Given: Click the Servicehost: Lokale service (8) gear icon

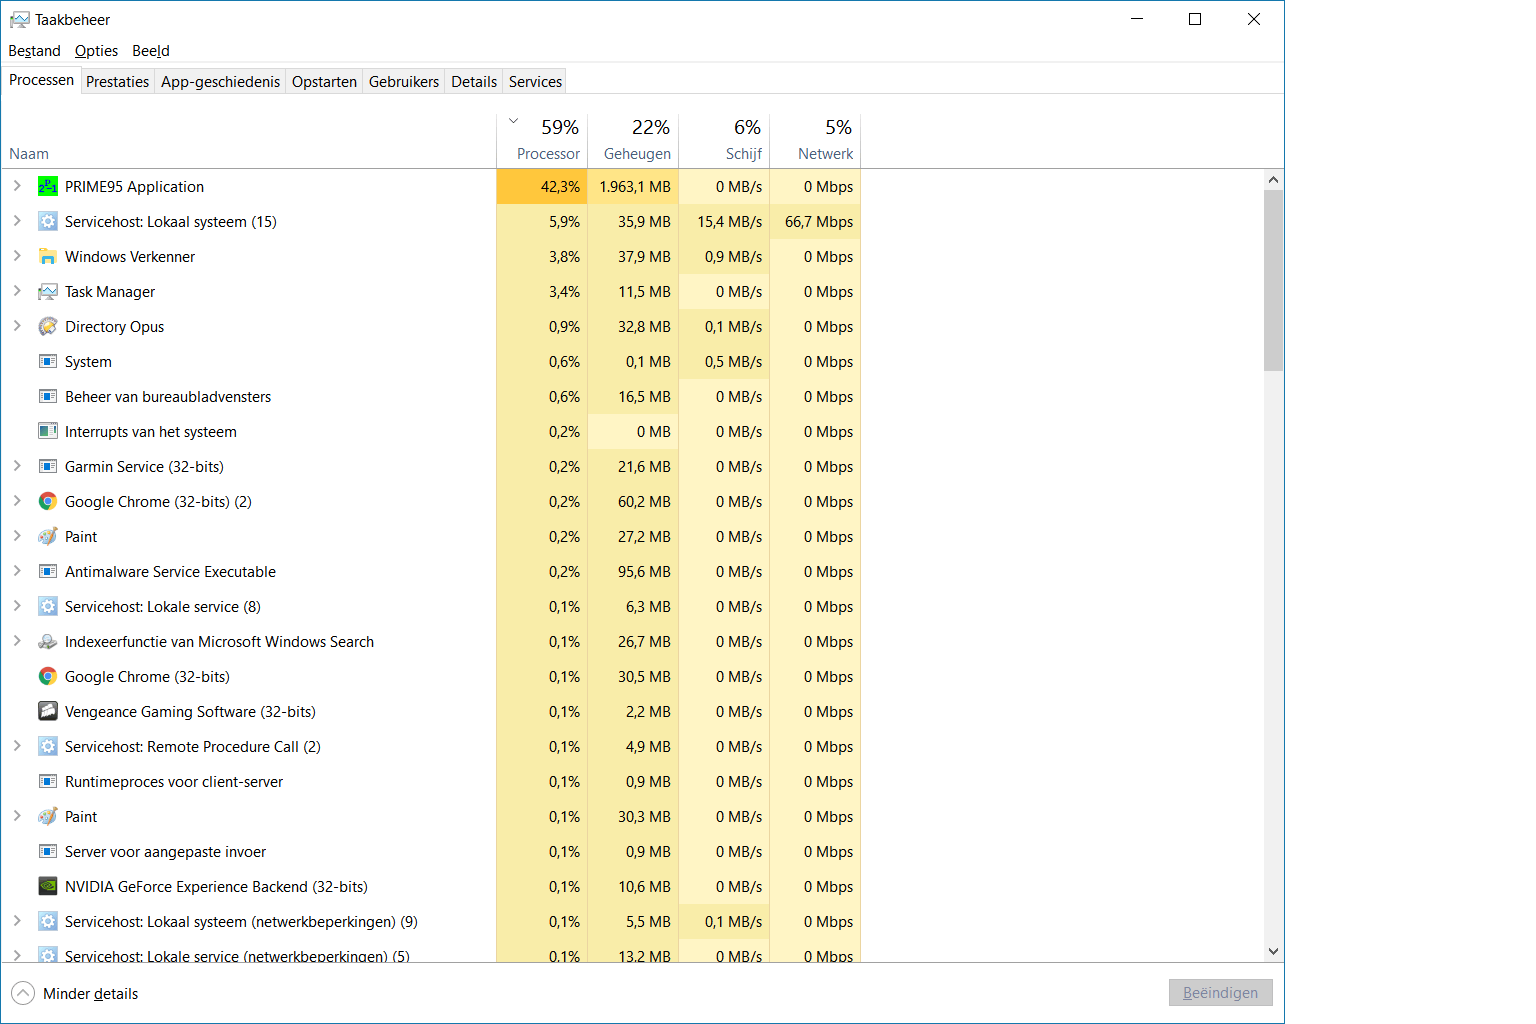Looking at the screenshot, I should pyautogui.click(x=48, y=606).
